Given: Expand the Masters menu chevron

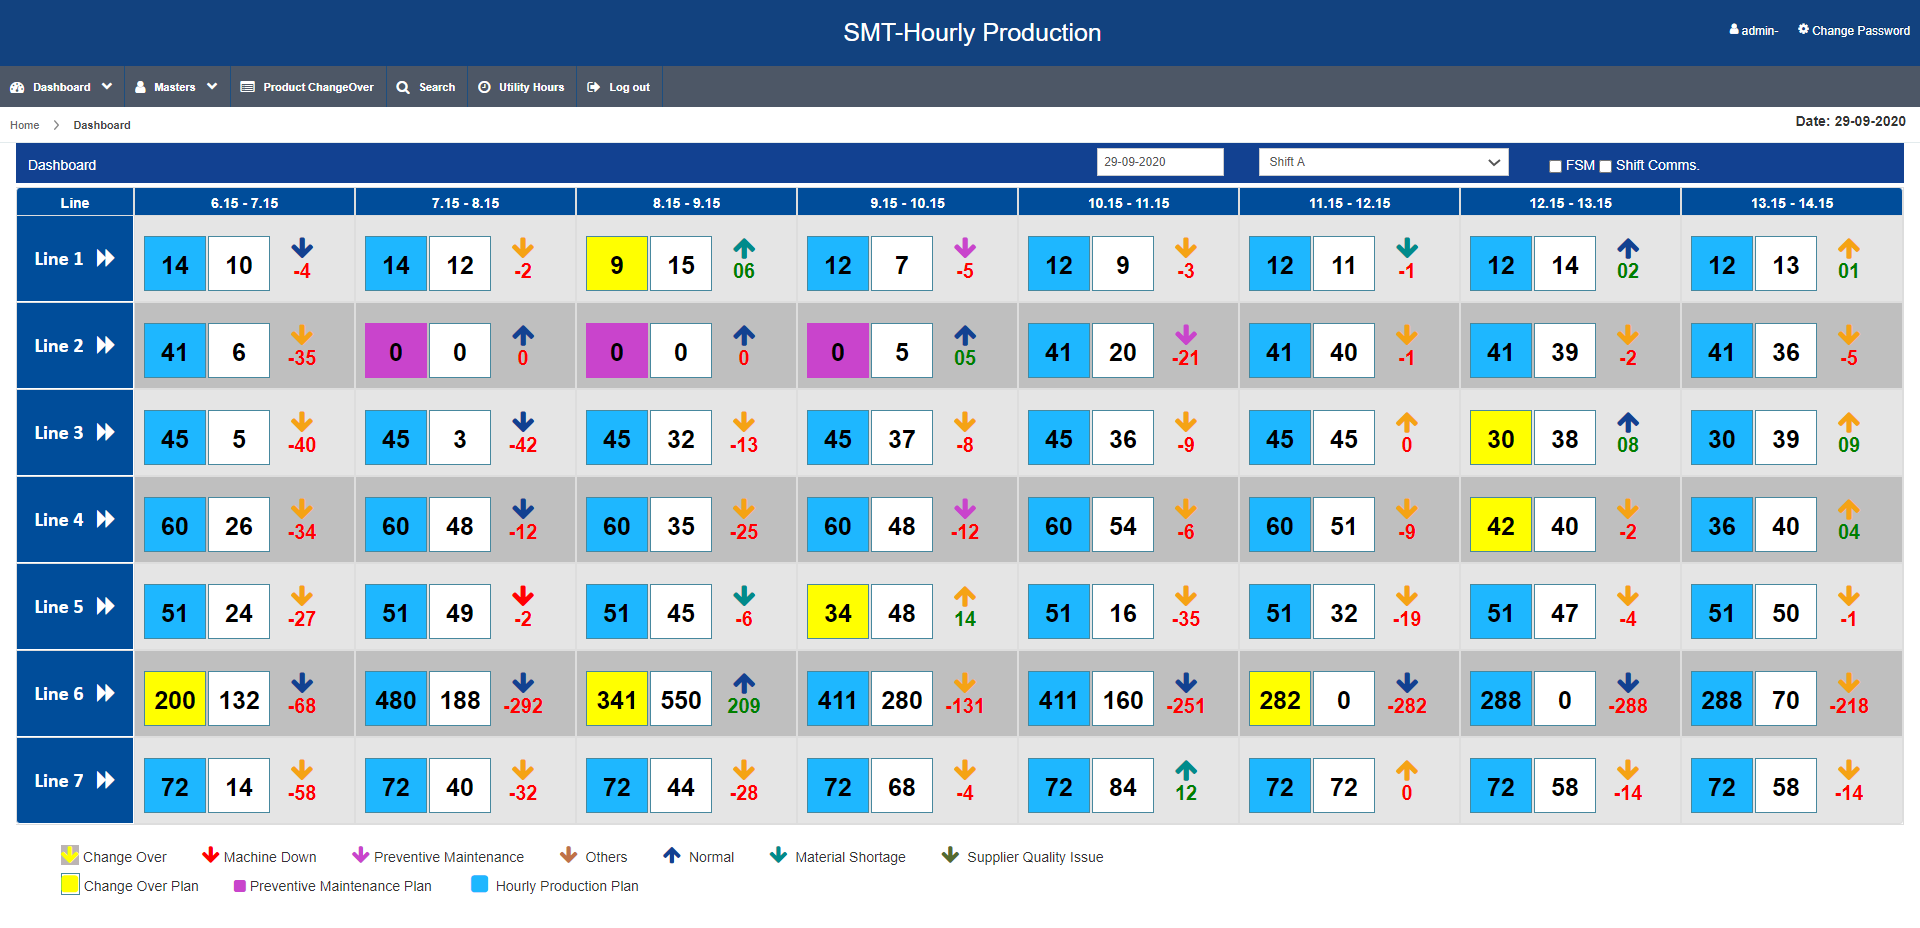Looking at the screenshot, I should (x=212, y=87).
